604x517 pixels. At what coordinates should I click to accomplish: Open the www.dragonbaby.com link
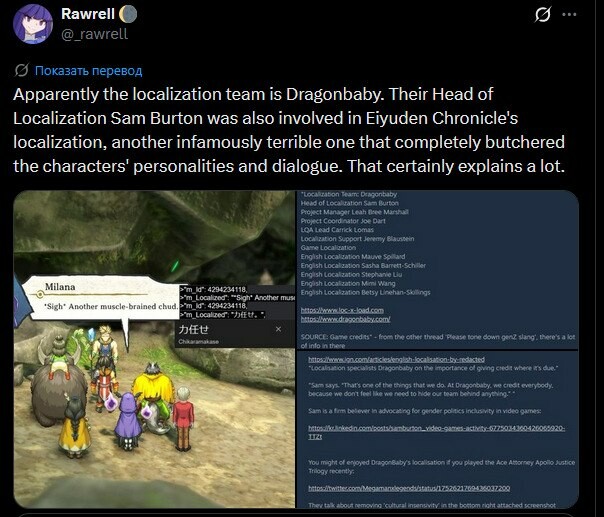(345, 319)
